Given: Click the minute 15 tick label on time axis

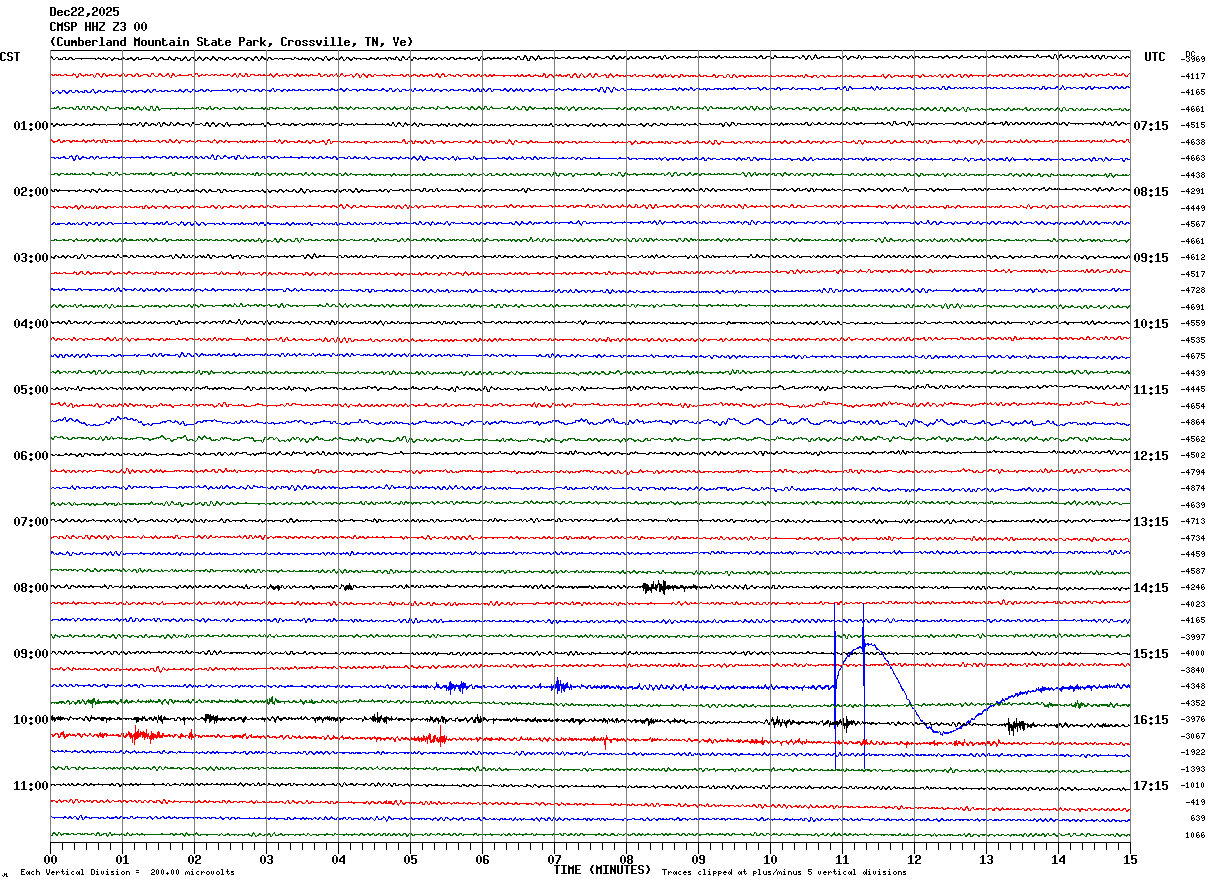Looking at the screenshot, I should pyautogui.click(x=1130, y=859).
